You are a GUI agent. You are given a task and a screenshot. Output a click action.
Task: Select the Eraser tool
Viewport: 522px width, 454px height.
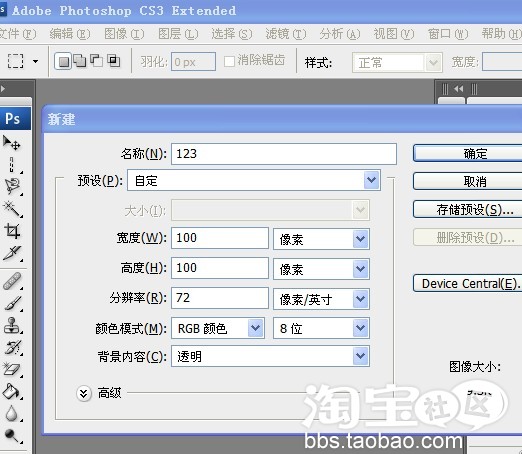point(13,369)
